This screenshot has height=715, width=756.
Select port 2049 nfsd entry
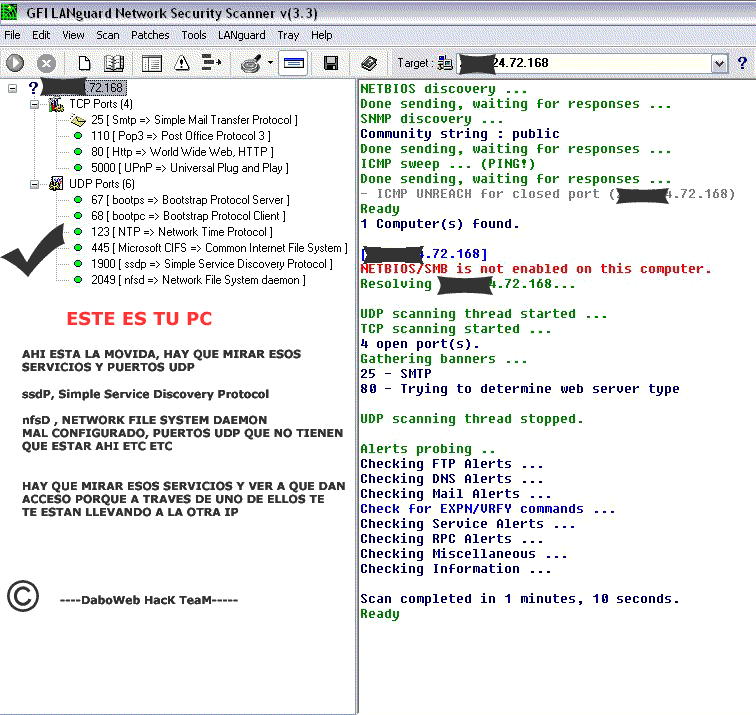198,280
